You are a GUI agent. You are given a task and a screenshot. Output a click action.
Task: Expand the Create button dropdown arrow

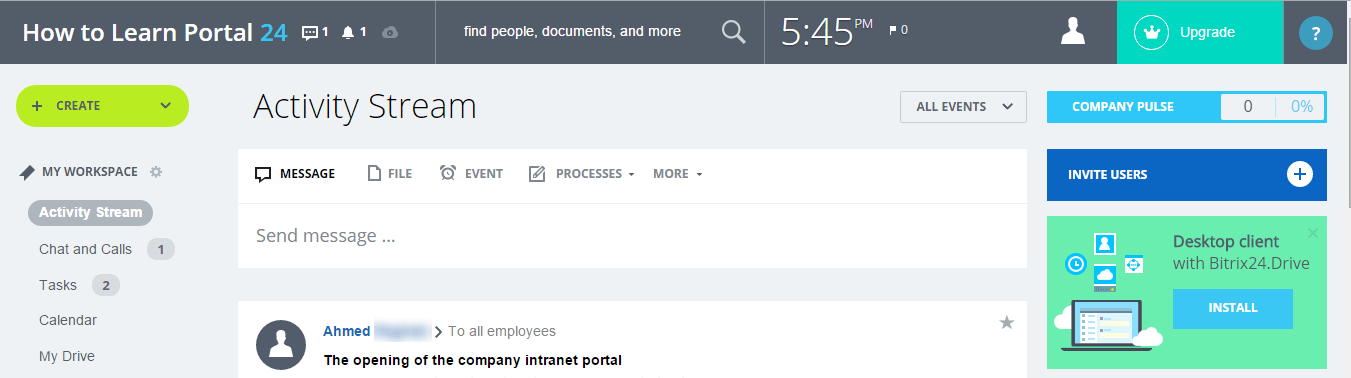coord(166,105)
